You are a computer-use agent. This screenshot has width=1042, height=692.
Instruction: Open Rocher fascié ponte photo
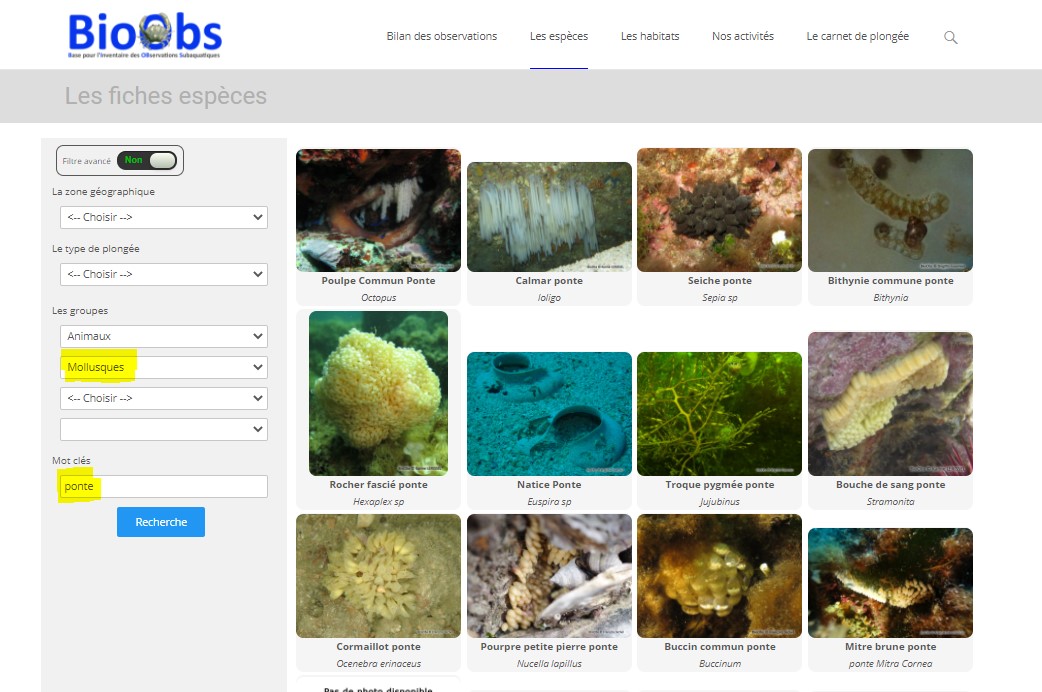(x=378, y=393)
